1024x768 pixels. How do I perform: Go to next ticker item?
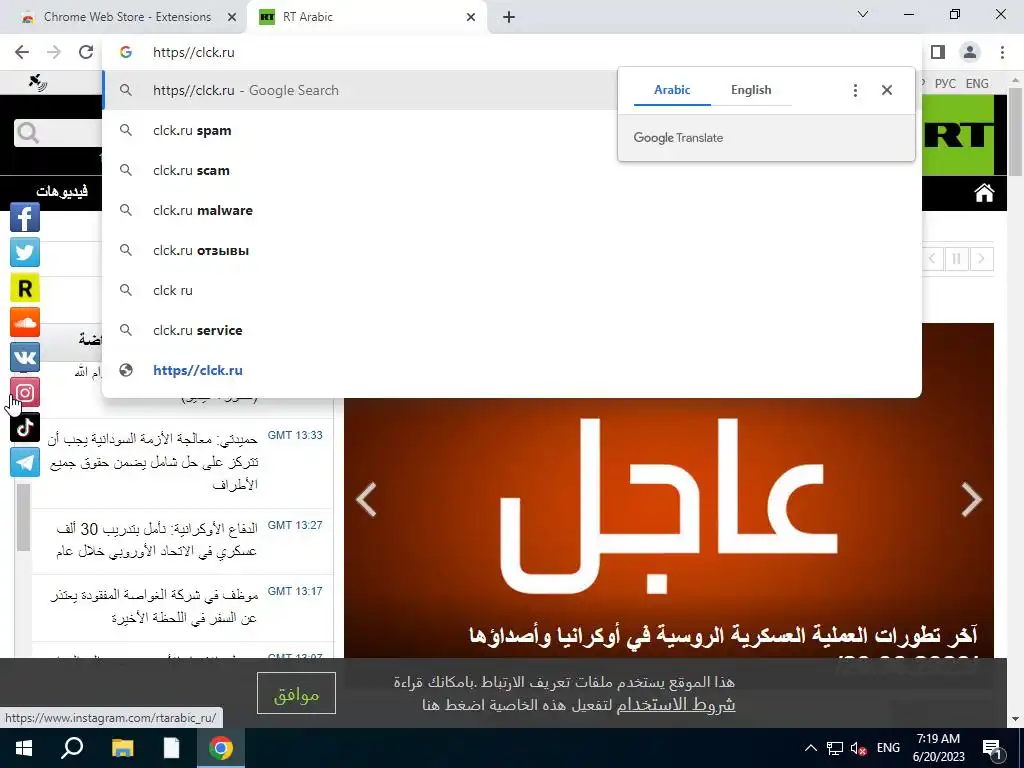click(981, 259)
